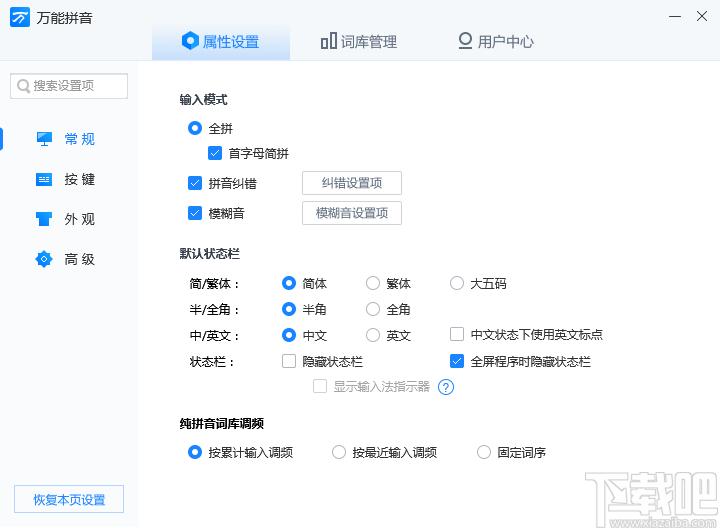Select 按累计输入调频 radio option
Screen dimensions: 720x528
pos(195,452)
